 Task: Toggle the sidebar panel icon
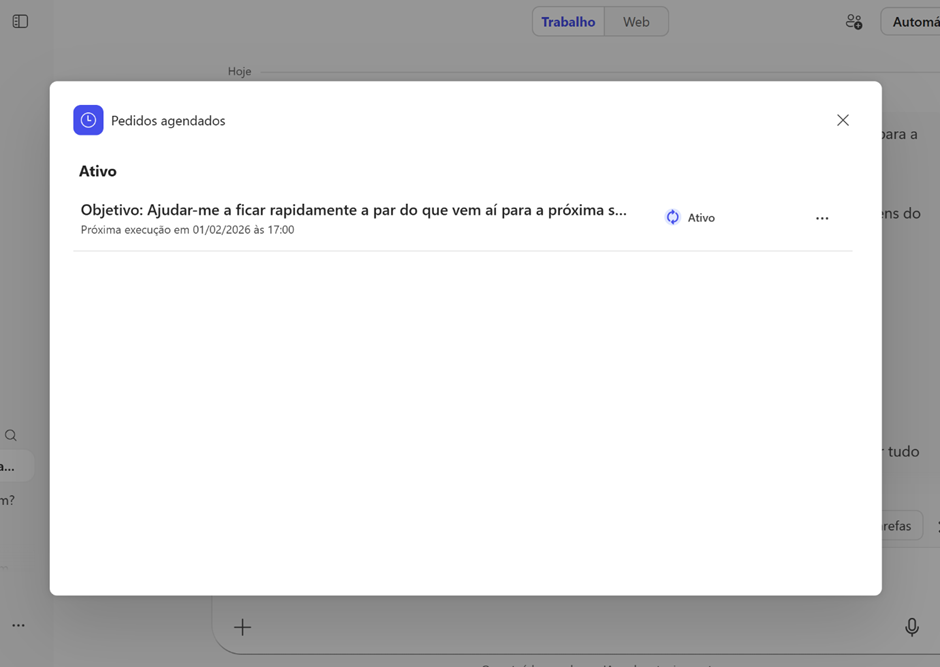click(x=20, y=21)
